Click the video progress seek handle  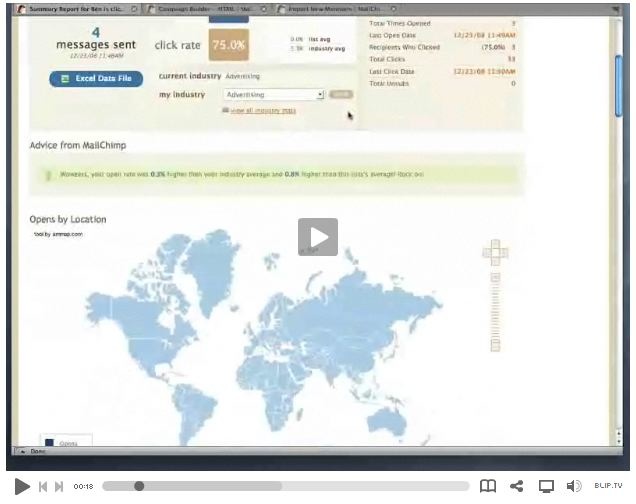[139, 486]
